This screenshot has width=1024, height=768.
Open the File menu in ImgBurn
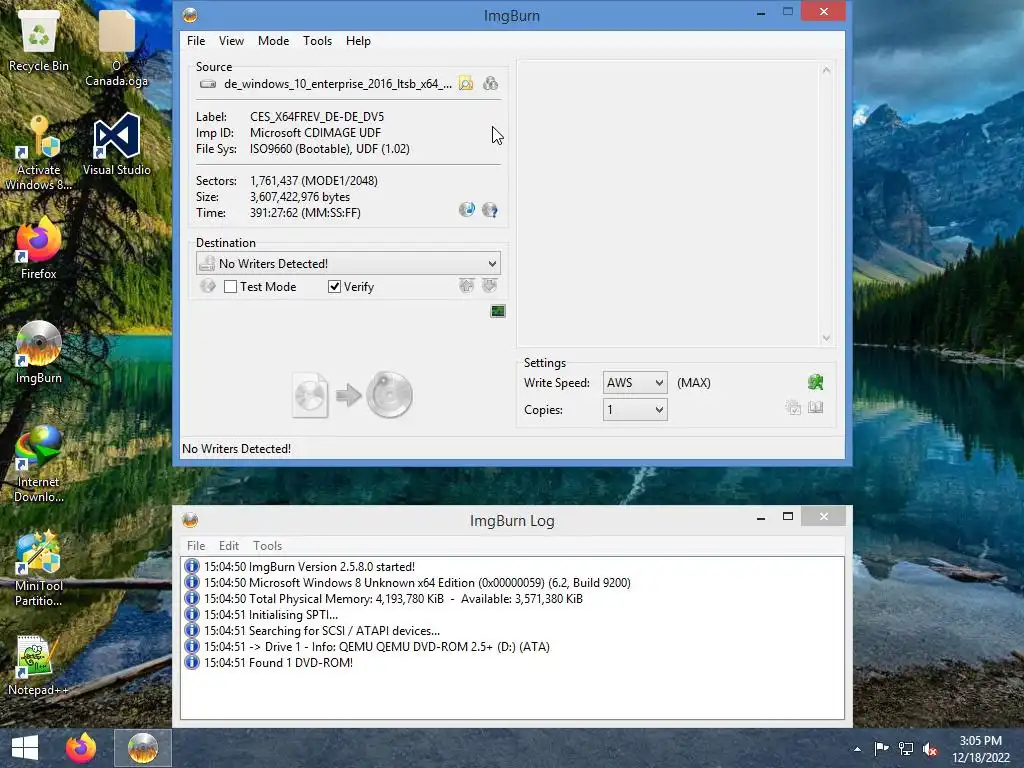pos(196,40)
